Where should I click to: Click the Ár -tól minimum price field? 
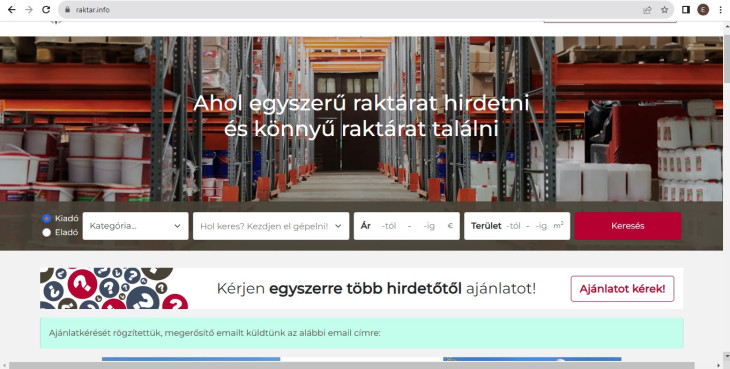pos(389,226)
